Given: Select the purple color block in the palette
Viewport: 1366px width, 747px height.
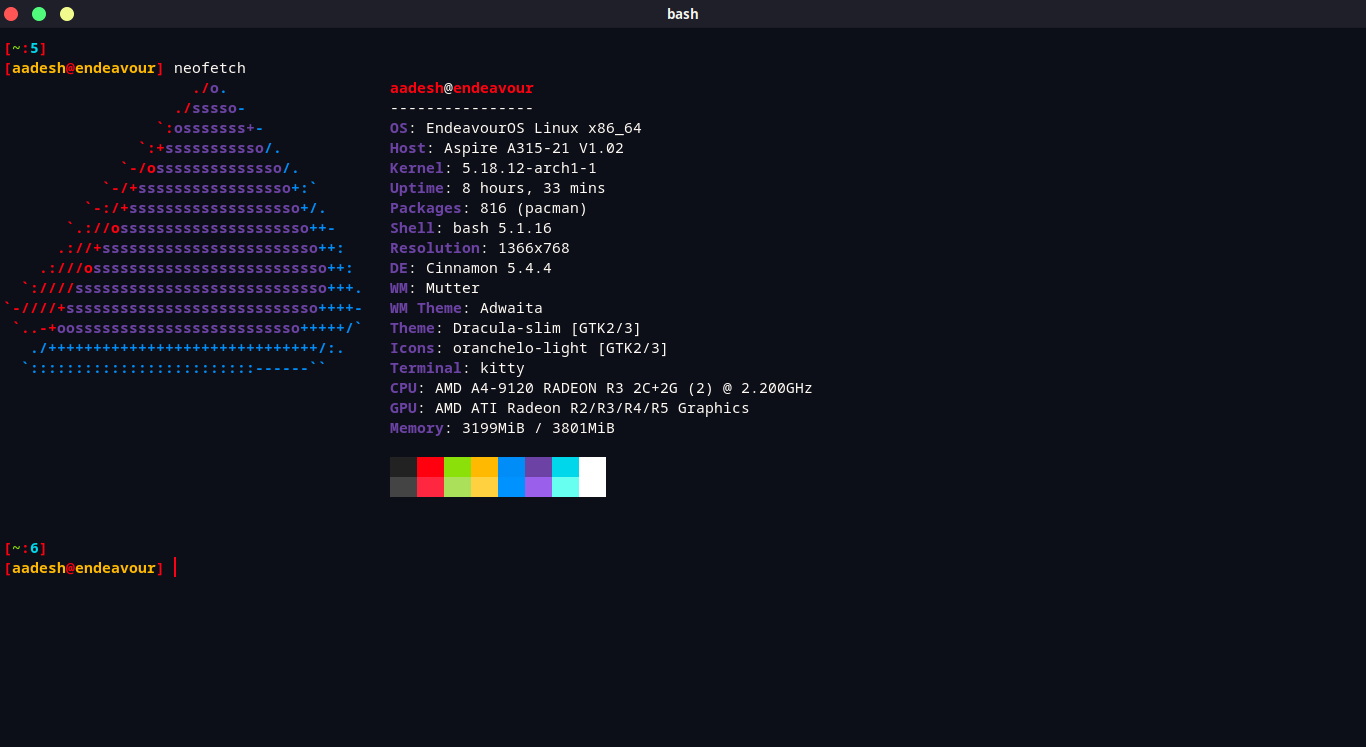Looking at the screenshot, I should (x=538, y=467).
